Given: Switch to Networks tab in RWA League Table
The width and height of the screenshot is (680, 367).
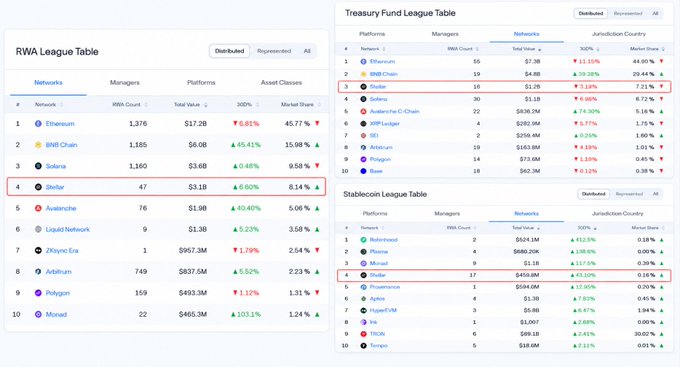Looking at the screenshot, I should [x=48, y=82].
